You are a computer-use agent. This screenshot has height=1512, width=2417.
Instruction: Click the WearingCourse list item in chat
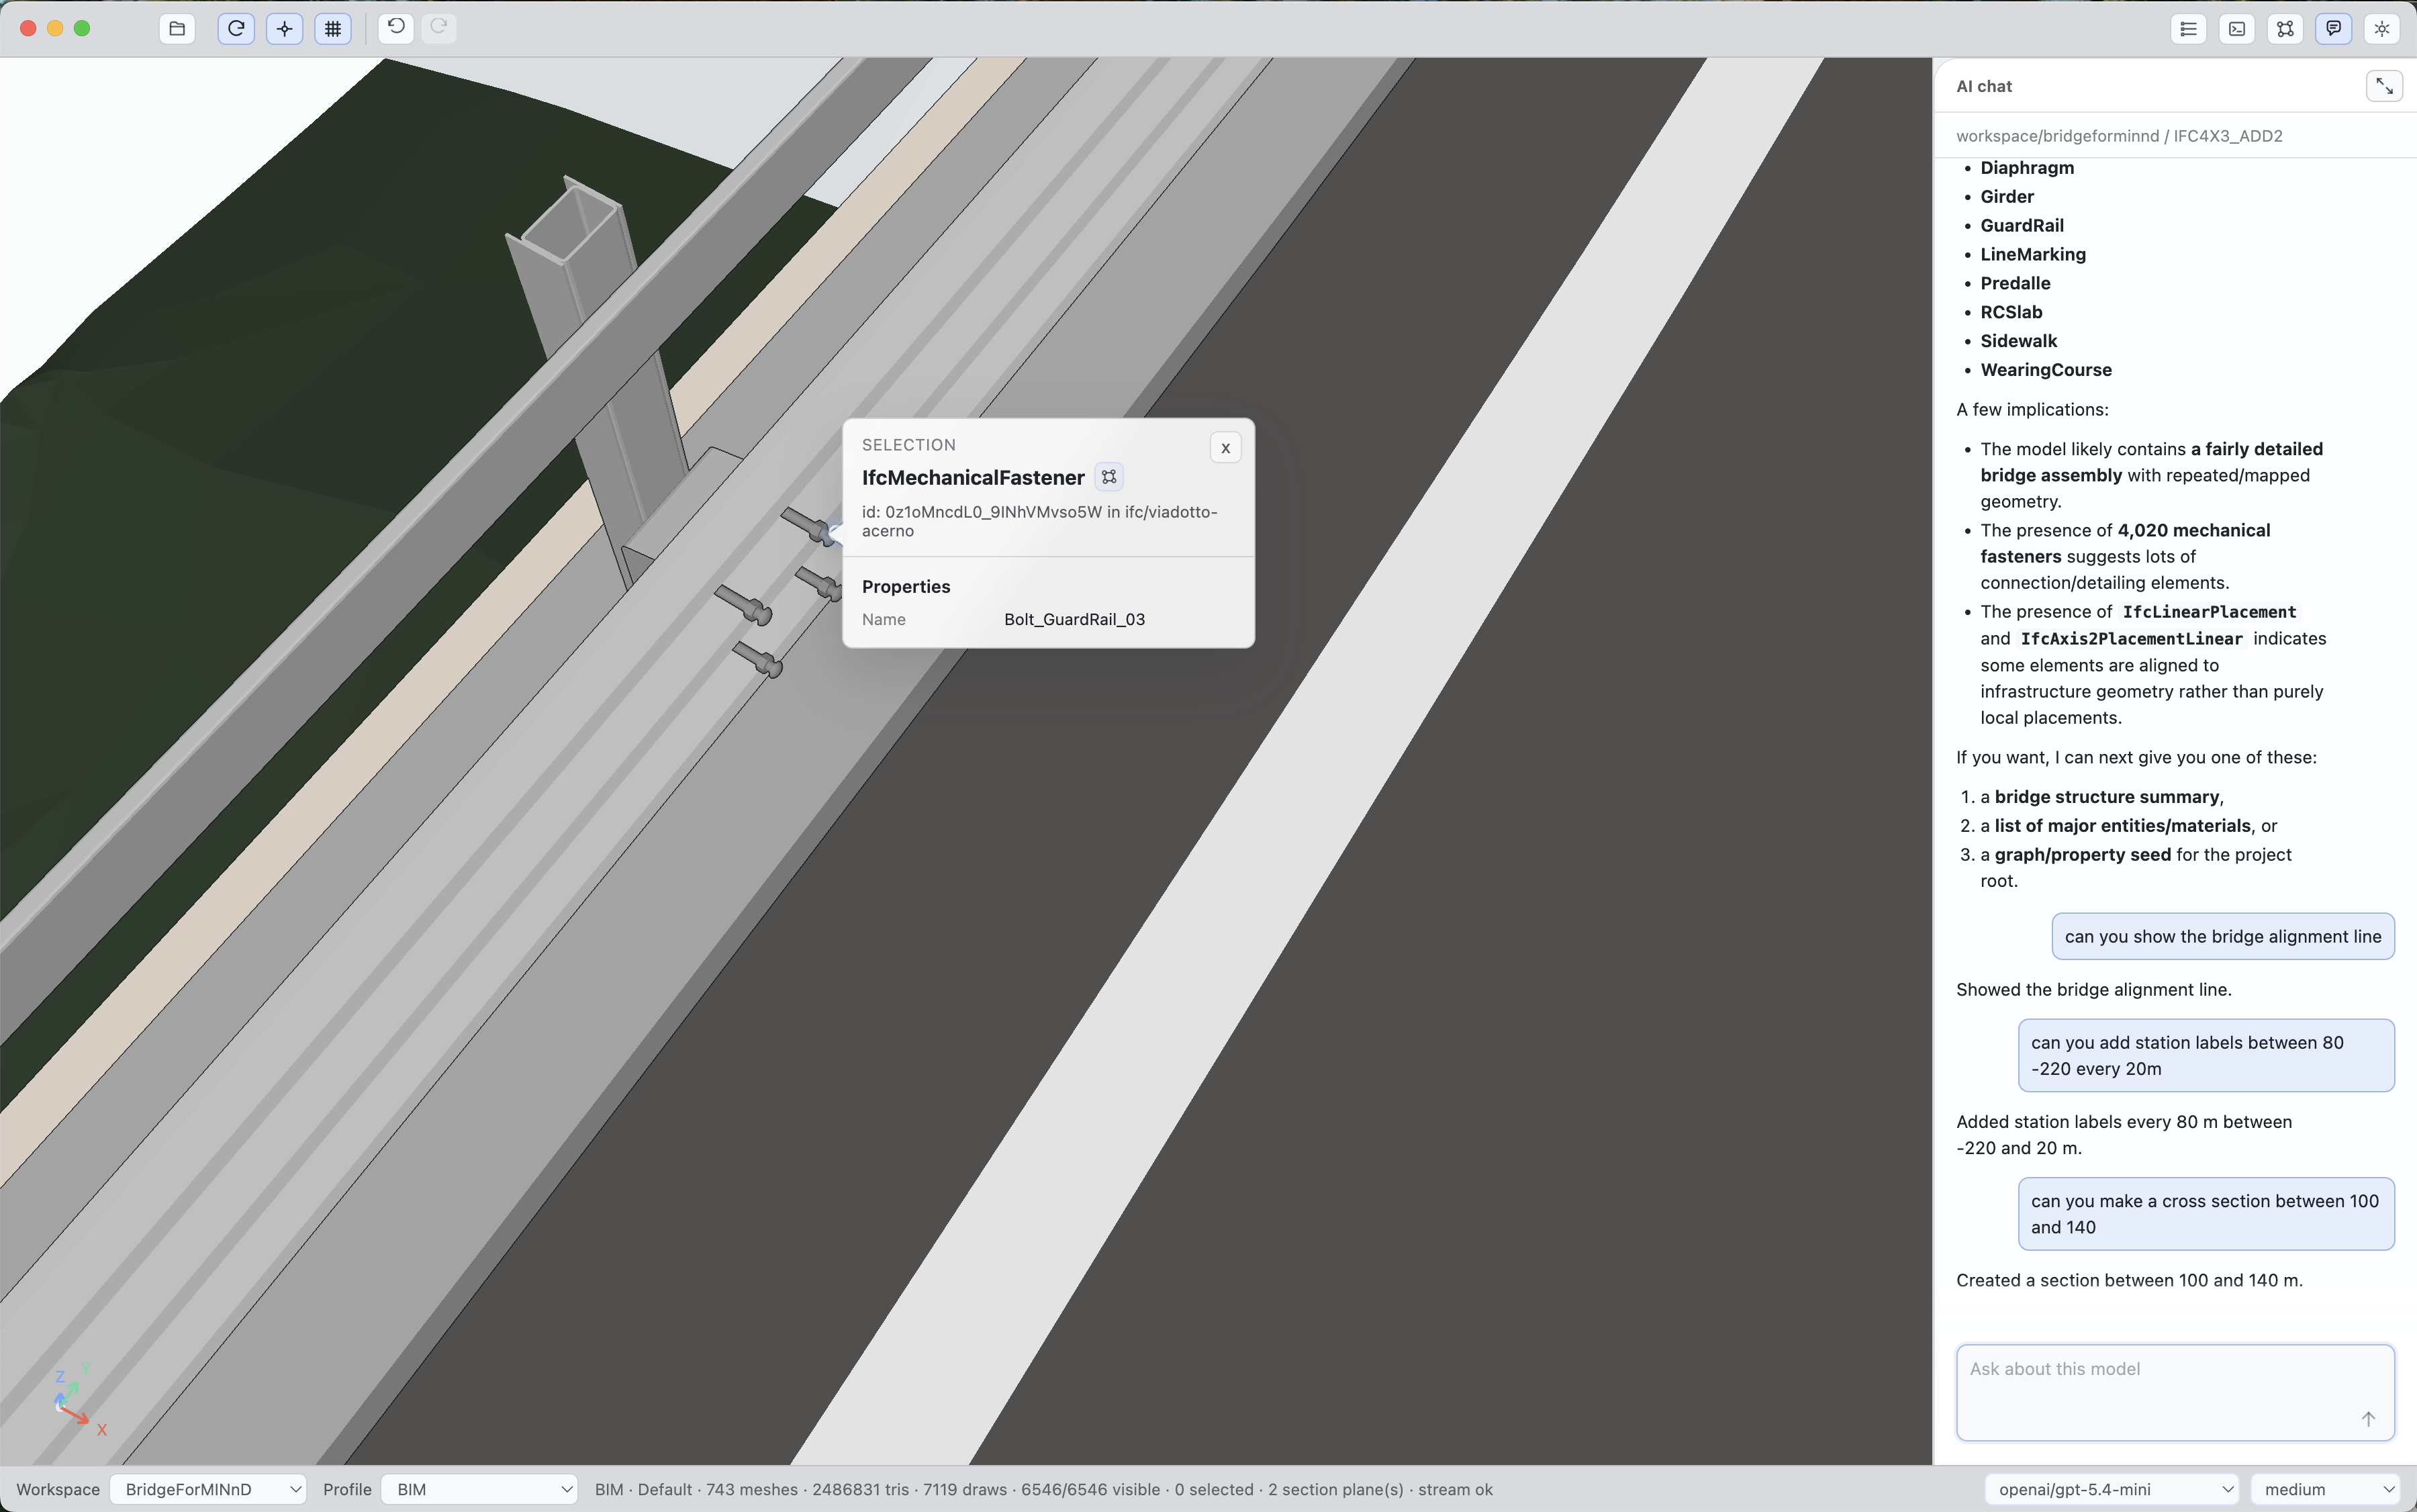tap(2045, 370)
